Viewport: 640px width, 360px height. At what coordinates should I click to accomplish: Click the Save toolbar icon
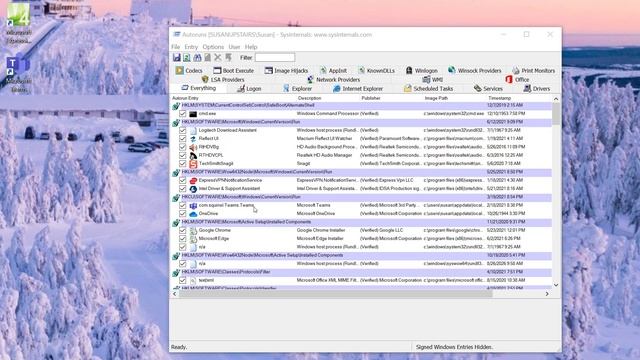pyautogui.click(x=176, y=58)
